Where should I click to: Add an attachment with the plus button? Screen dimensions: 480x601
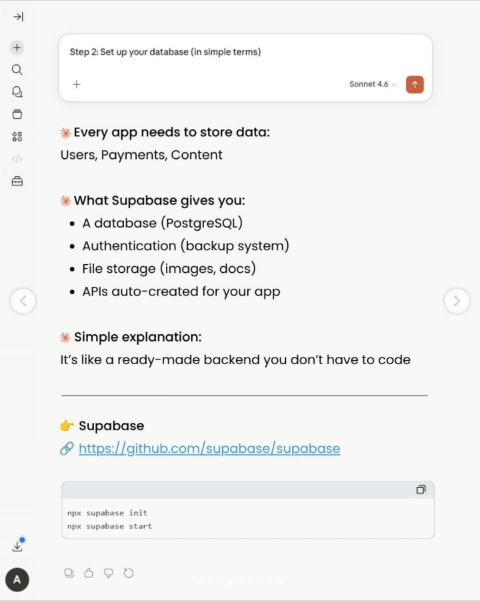77,84
